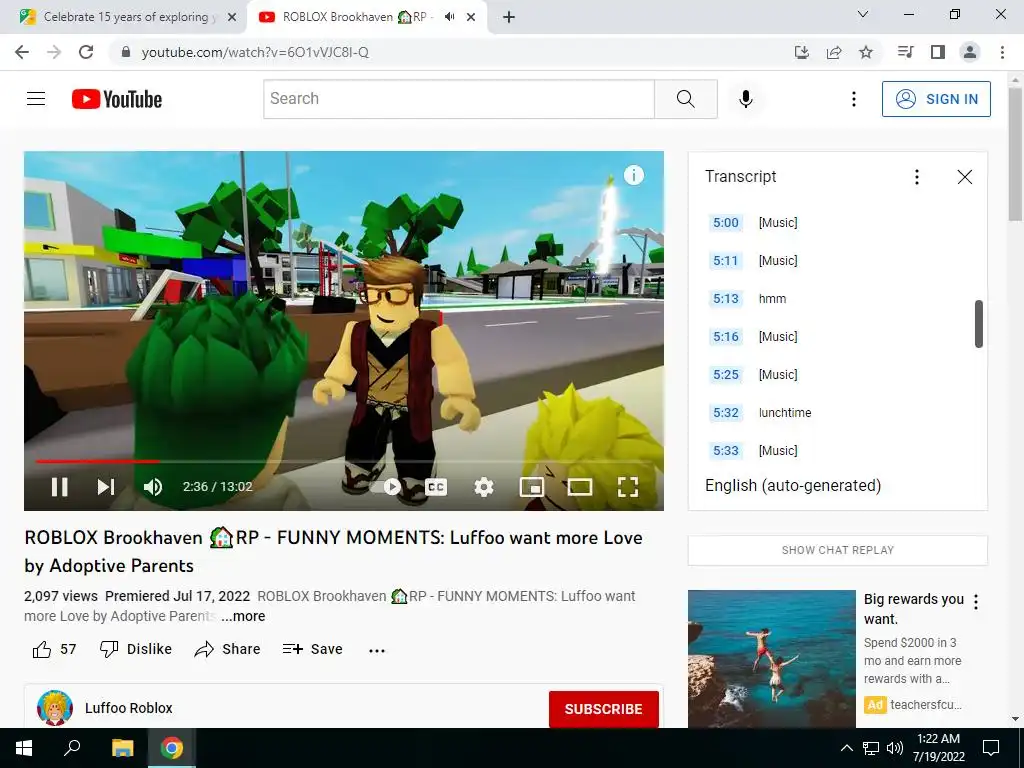Open transcript options three-dot menu
This screenshot has width=1024, height=768.
point(917,177)
